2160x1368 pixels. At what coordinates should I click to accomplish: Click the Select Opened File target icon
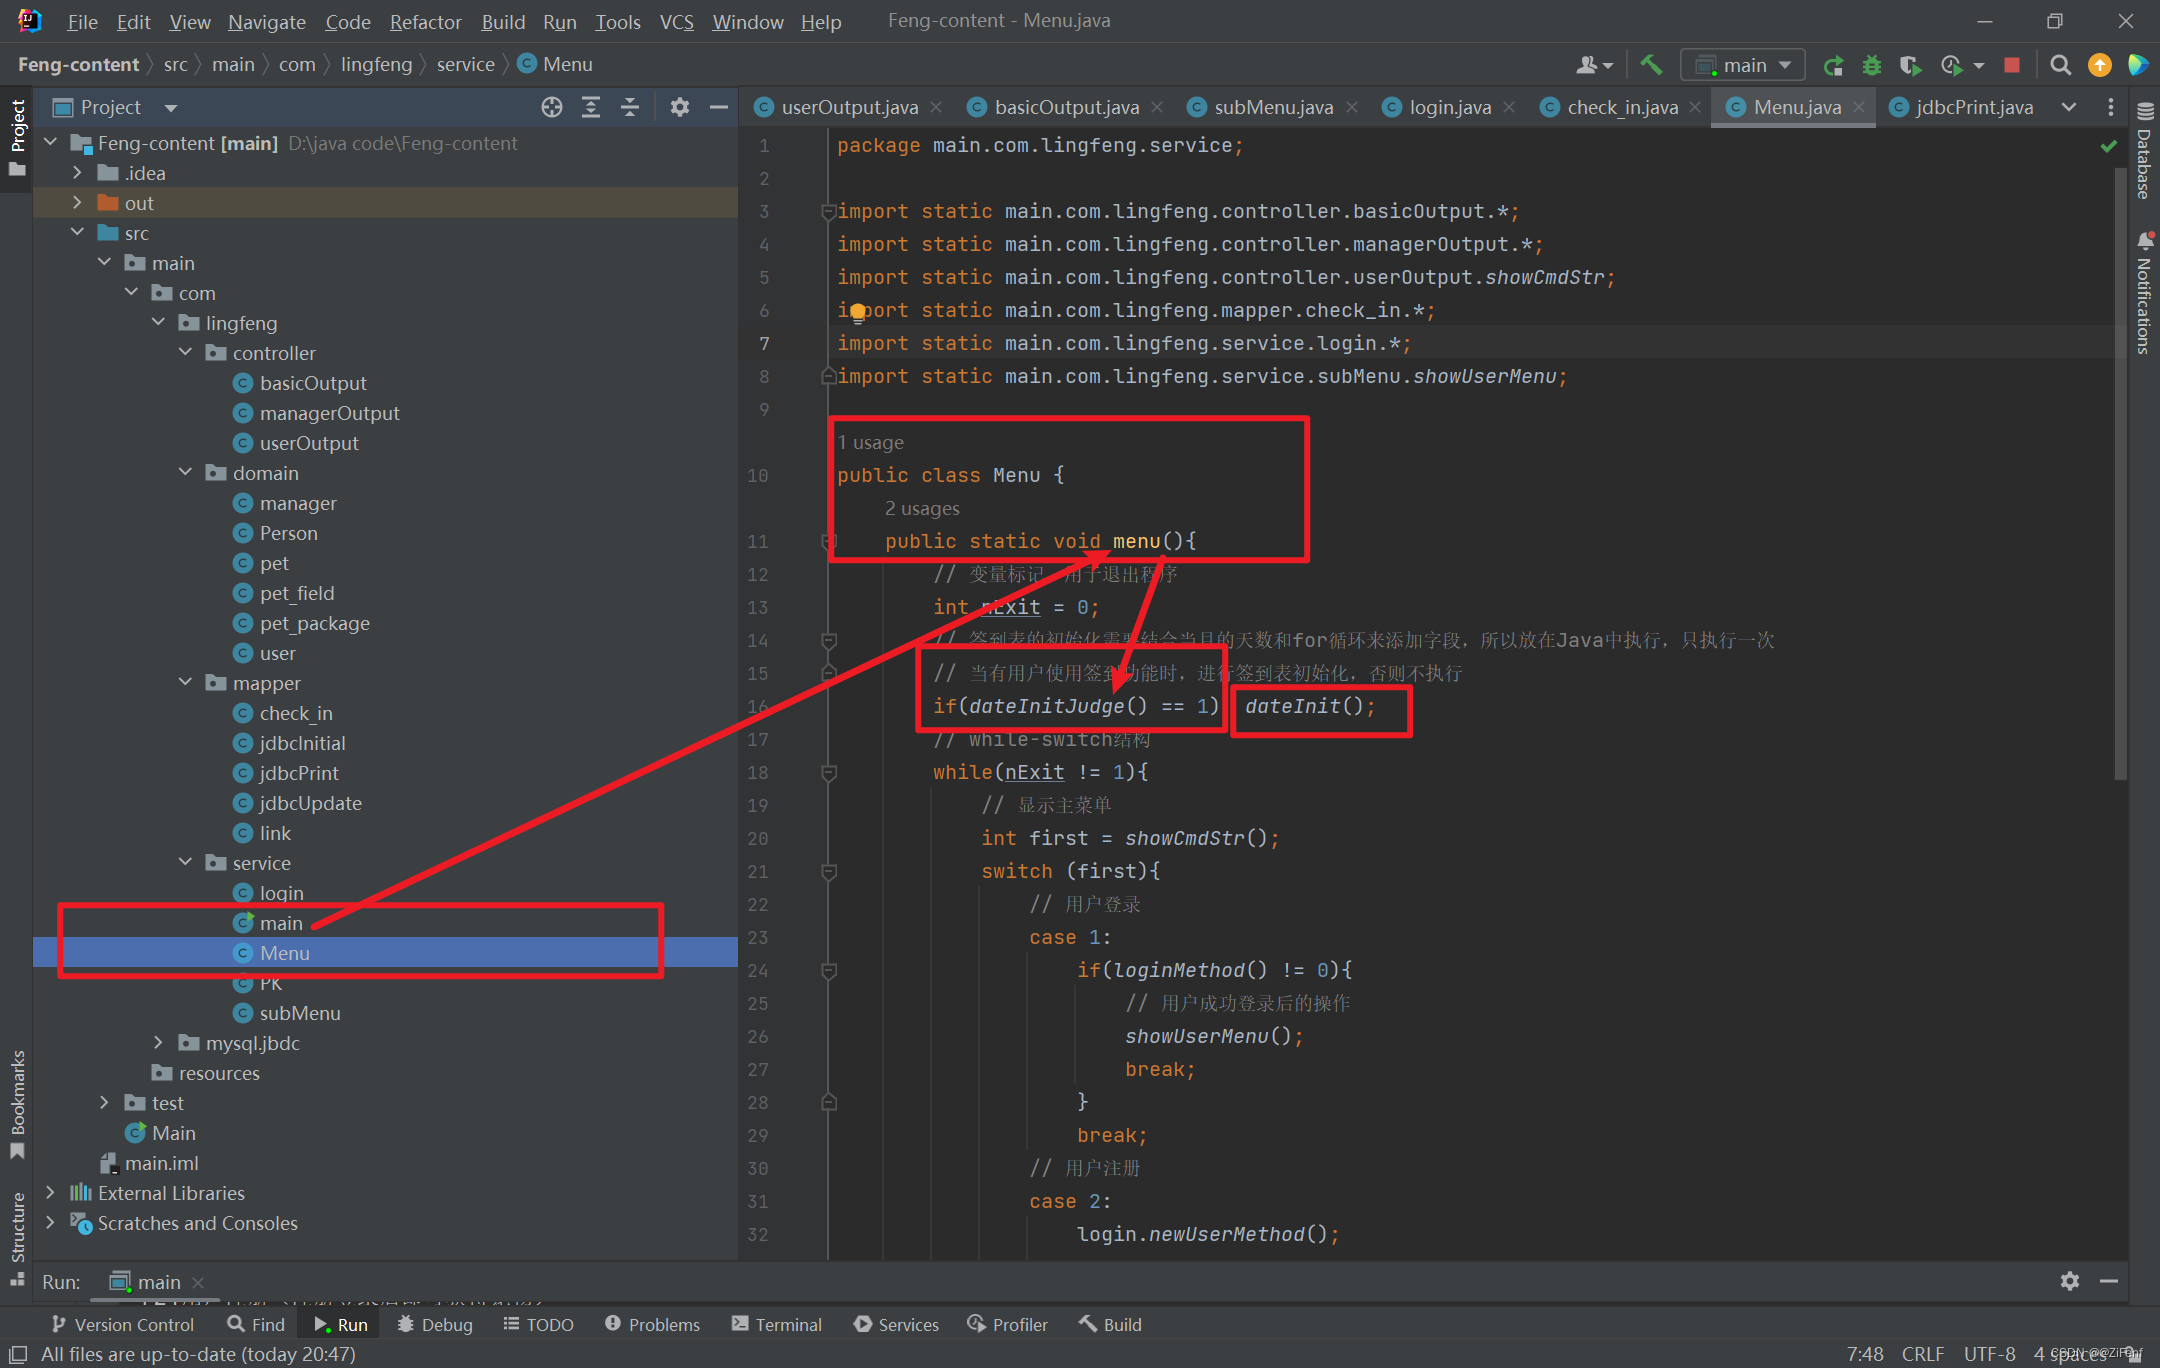click(x=551, y=107)
